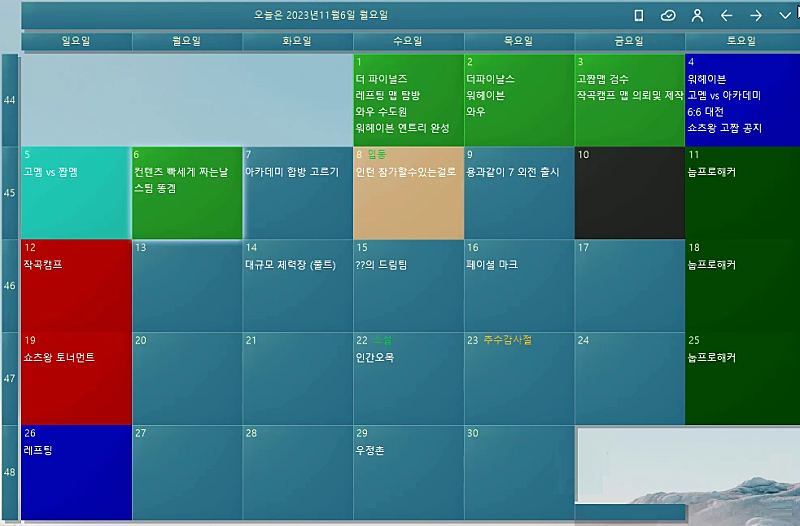Viewport: 800px width, 526px height.
Task: Click the phone/mobile view icon in header
Action: click(638, 16)
